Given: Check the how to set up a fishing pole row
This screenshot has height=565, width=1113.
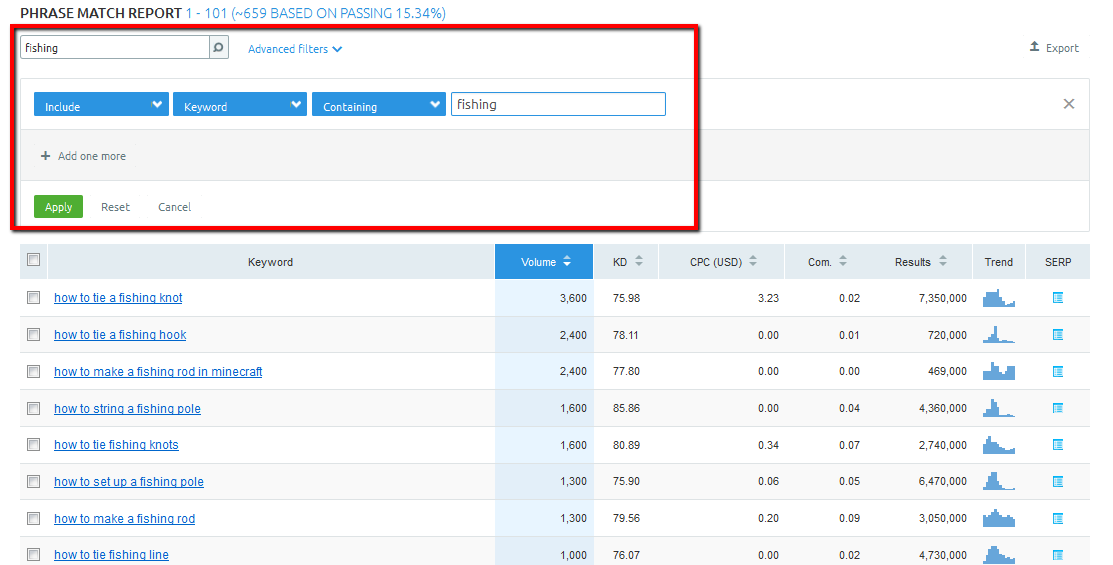Looking at the screenshot, I should coord(33,481).
